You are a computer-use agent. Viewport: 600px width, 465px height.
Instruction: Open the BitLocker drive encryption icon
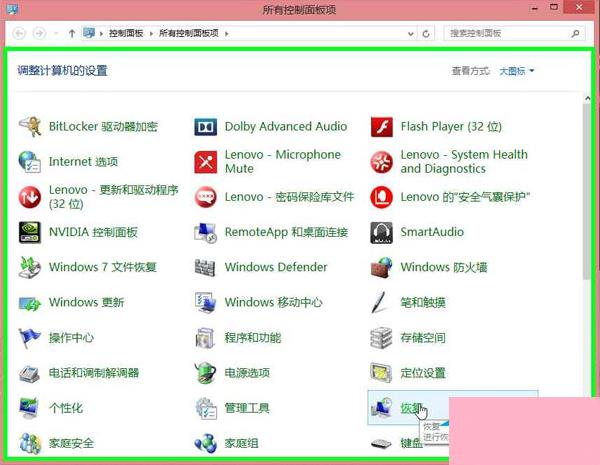[x=30, y=127]
